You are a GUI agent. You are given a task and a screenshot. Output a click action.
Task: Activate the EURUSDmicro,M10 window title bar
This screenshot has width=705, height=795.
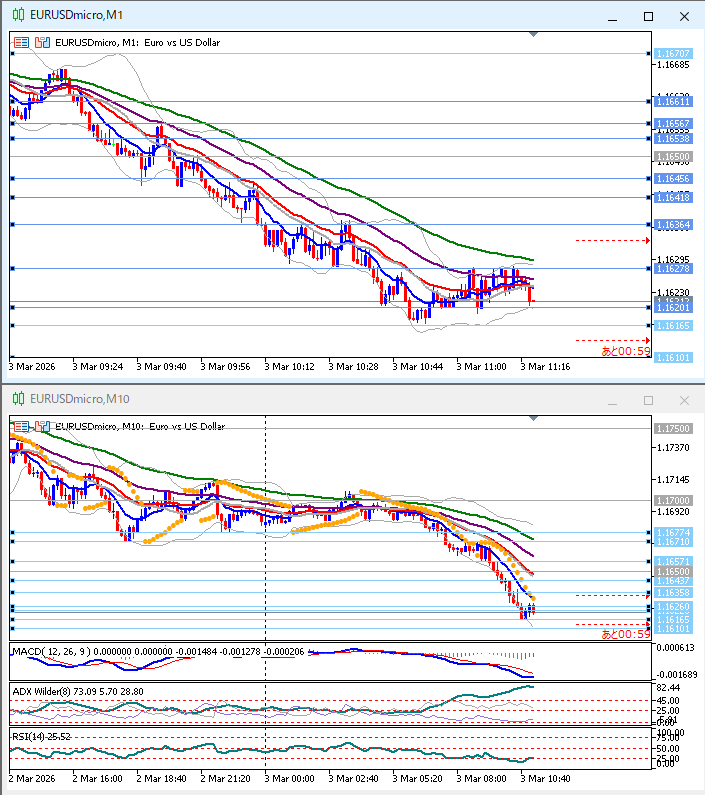(x=300, y=399)
